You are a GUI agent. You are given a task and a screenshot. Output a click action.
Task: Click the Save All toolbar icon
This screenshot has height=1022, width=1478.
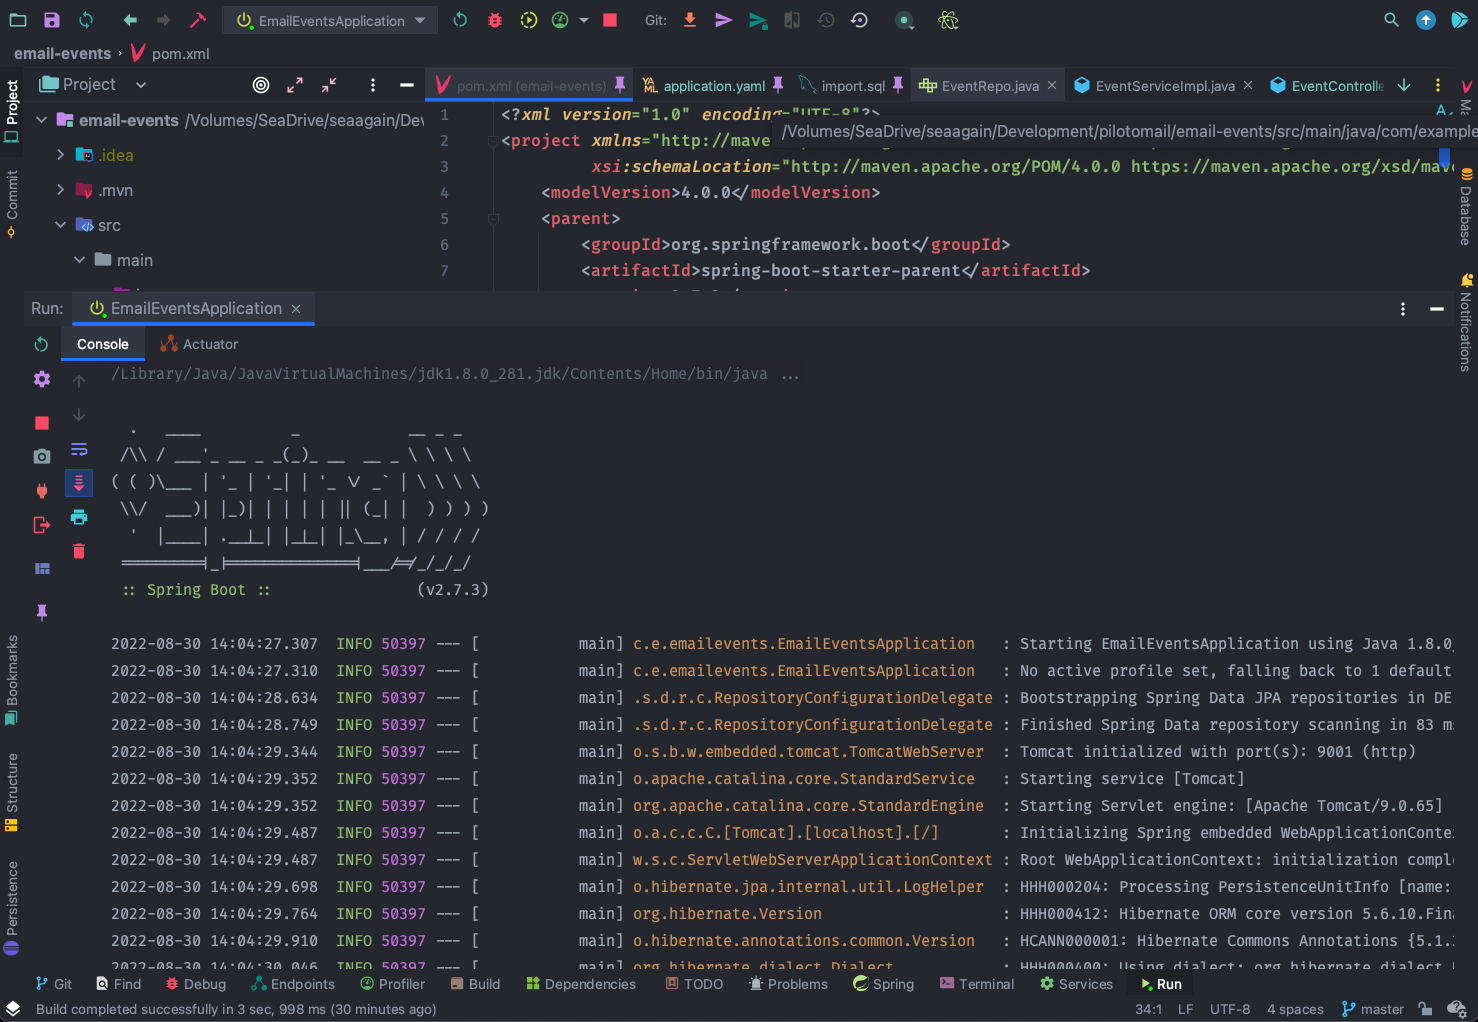(52, 20)
